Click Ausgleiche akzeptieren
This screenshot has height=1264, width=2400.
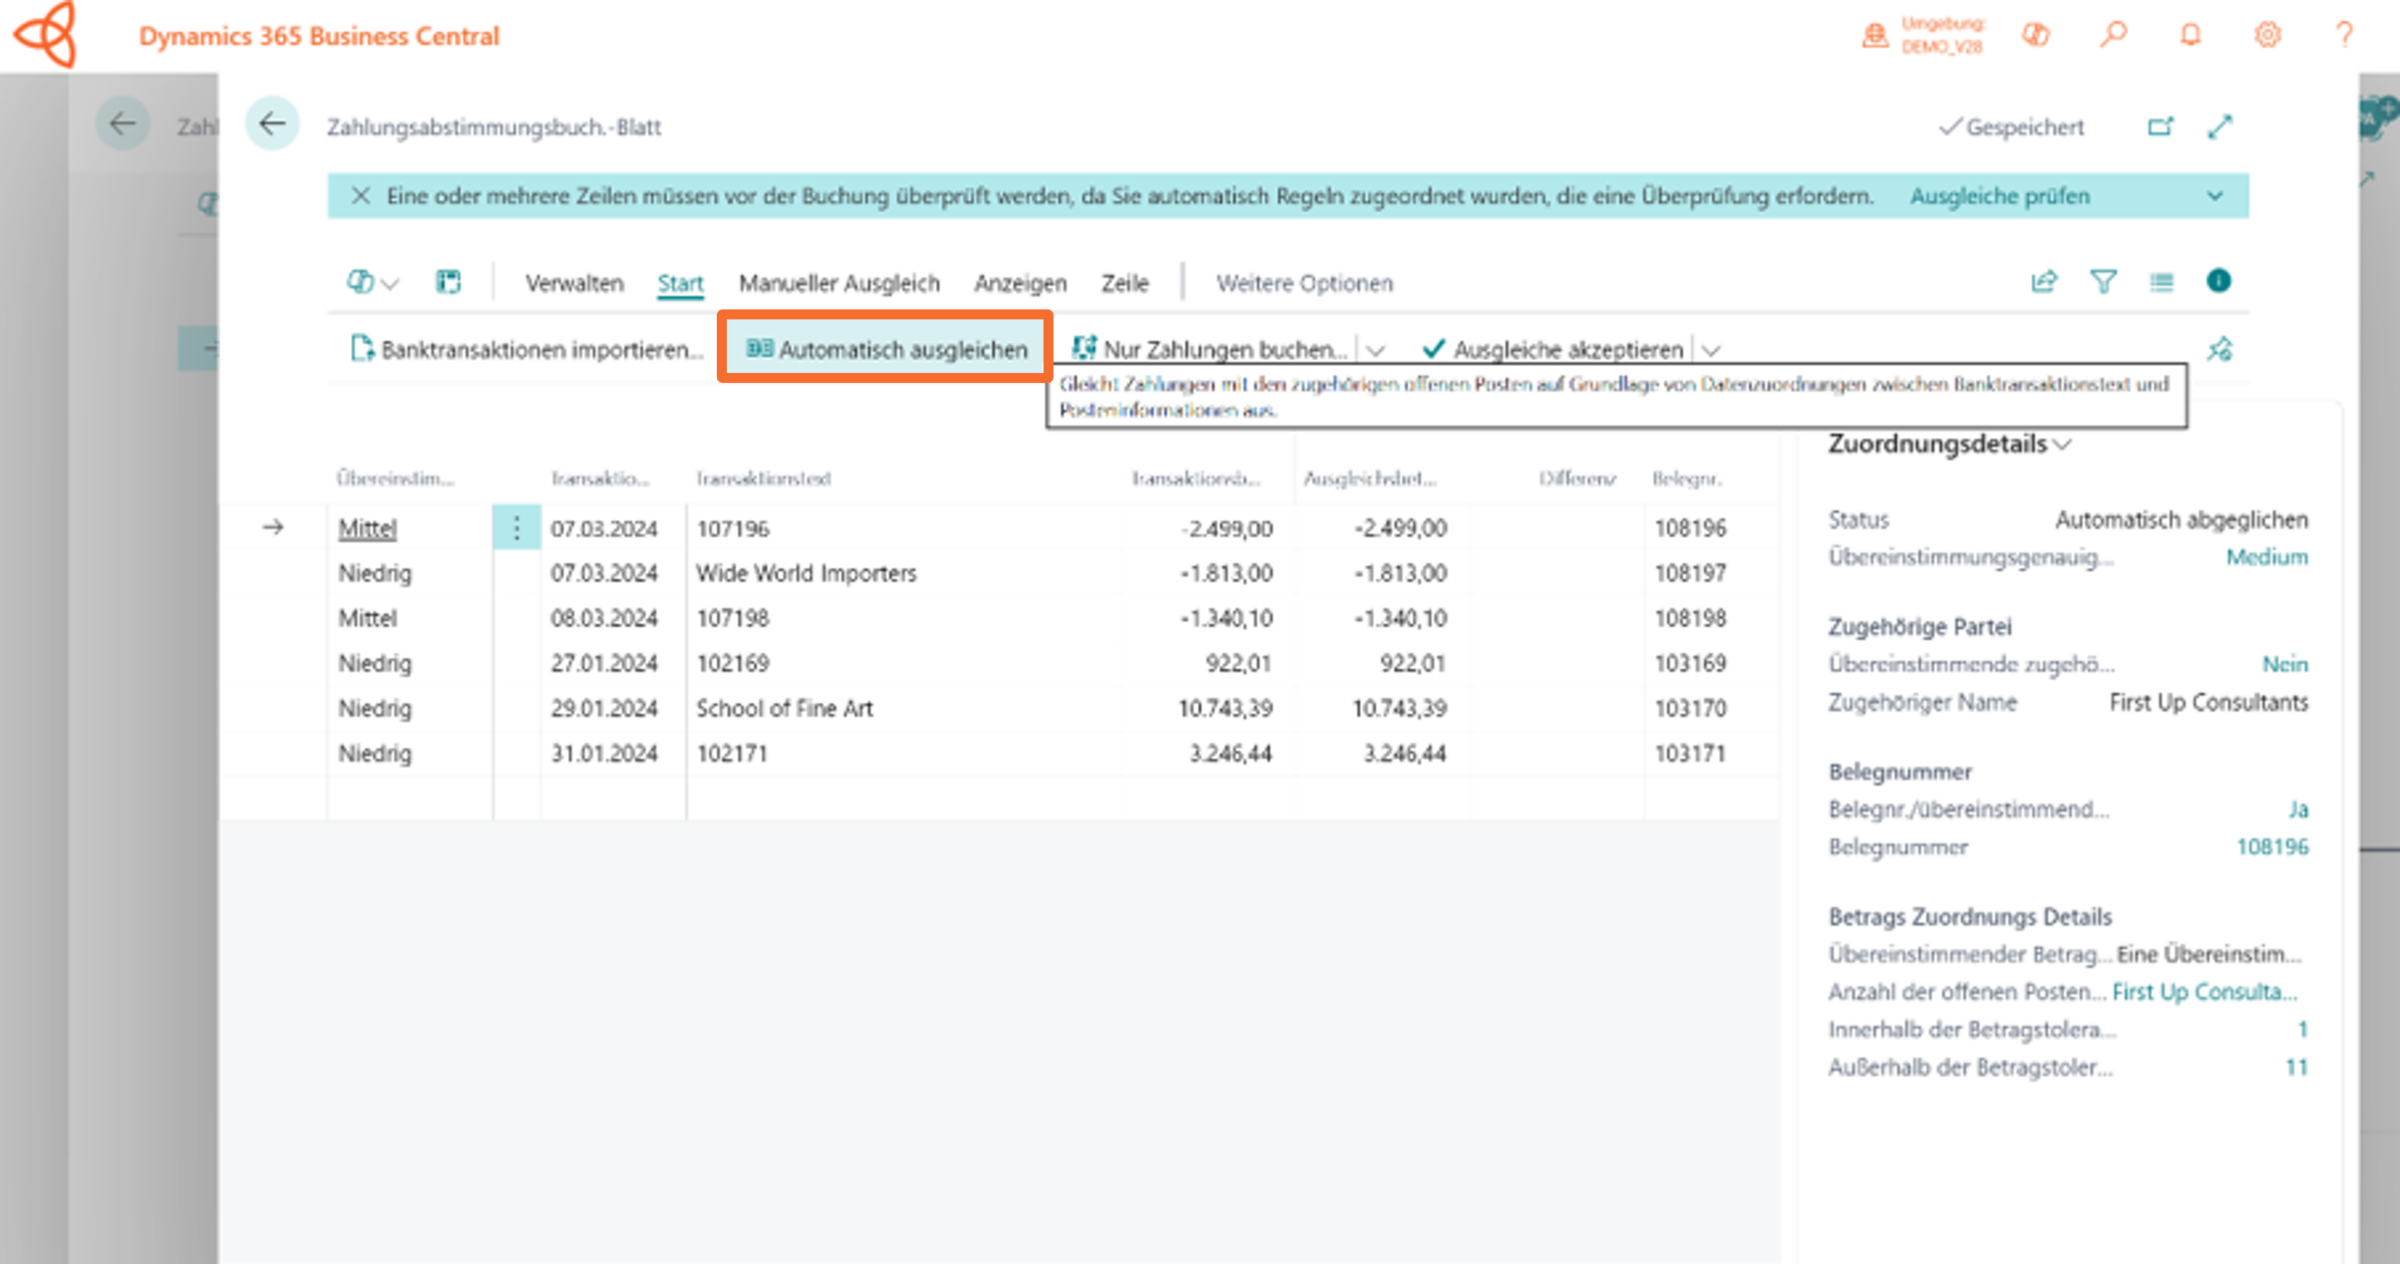(1552, 349)
